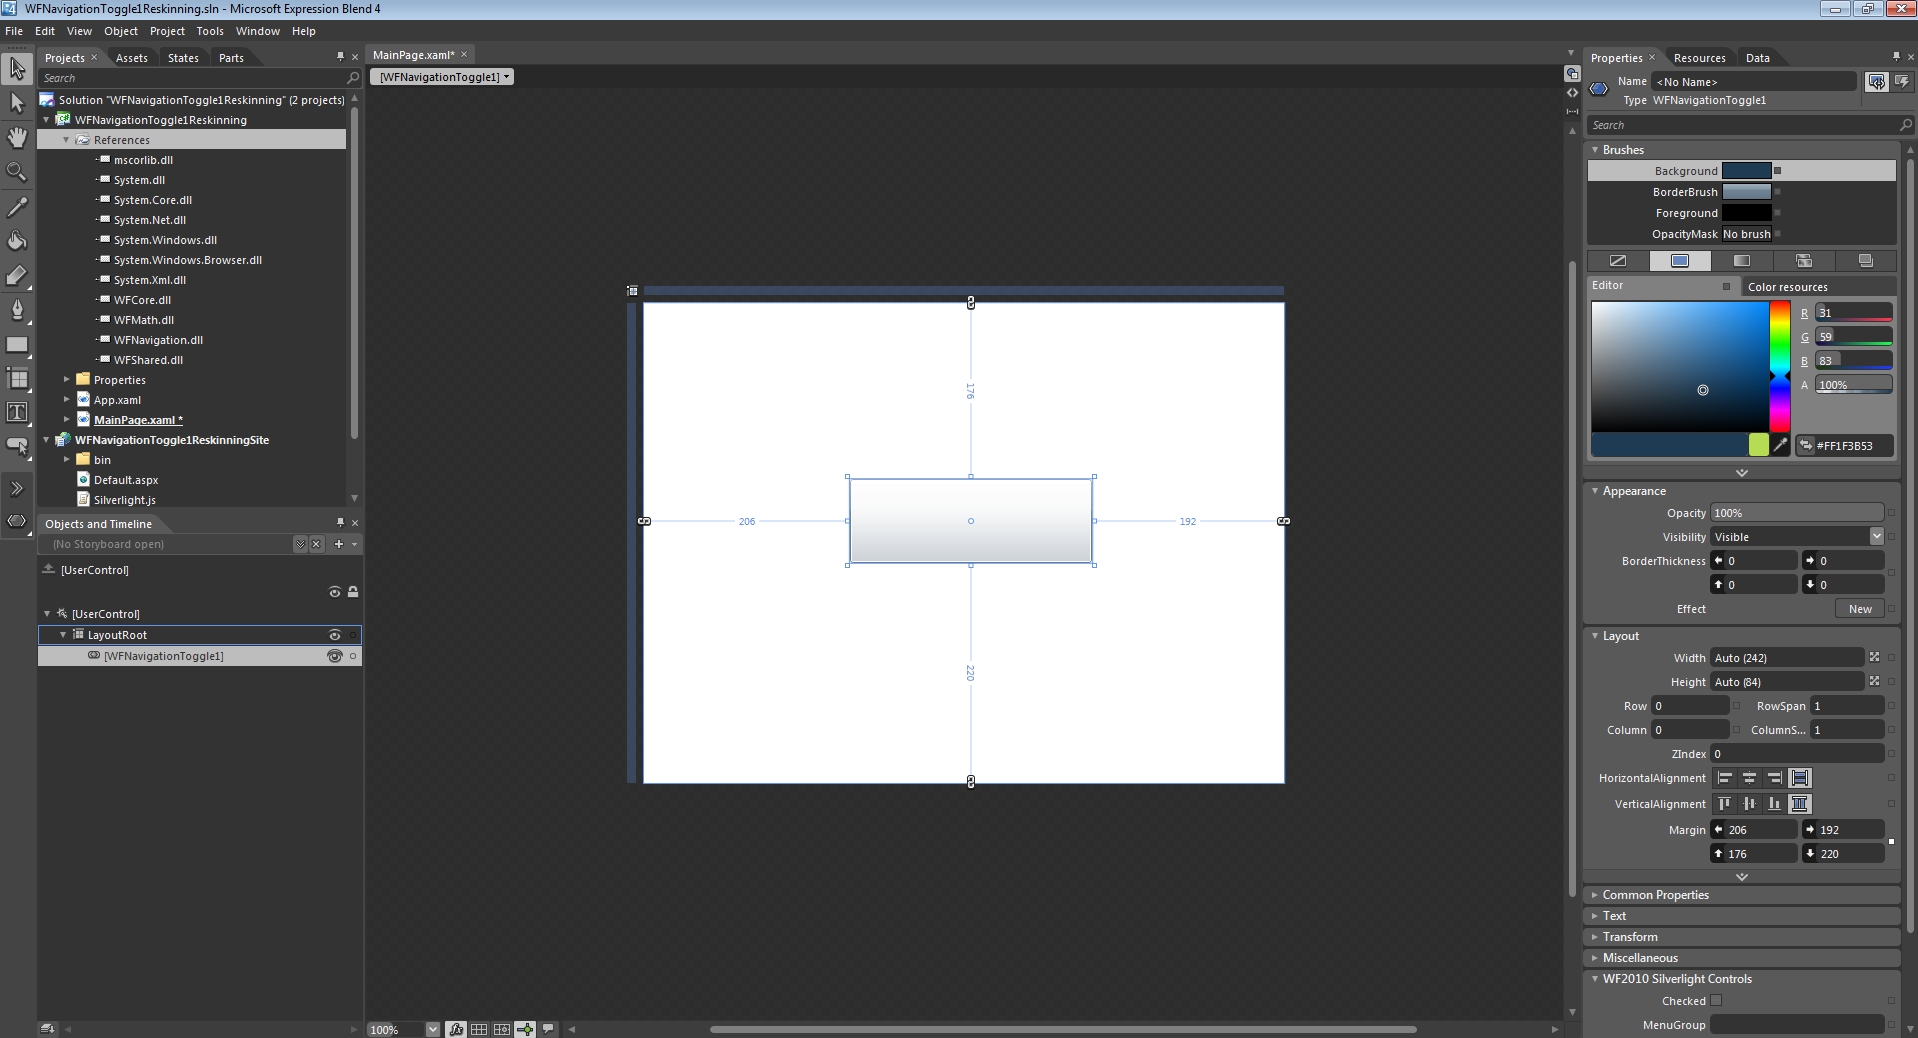The height and width of the screenshot is (1038, 1918).
Task: Select the Zoom tool in the toolbox
Action: pos(17,170)
